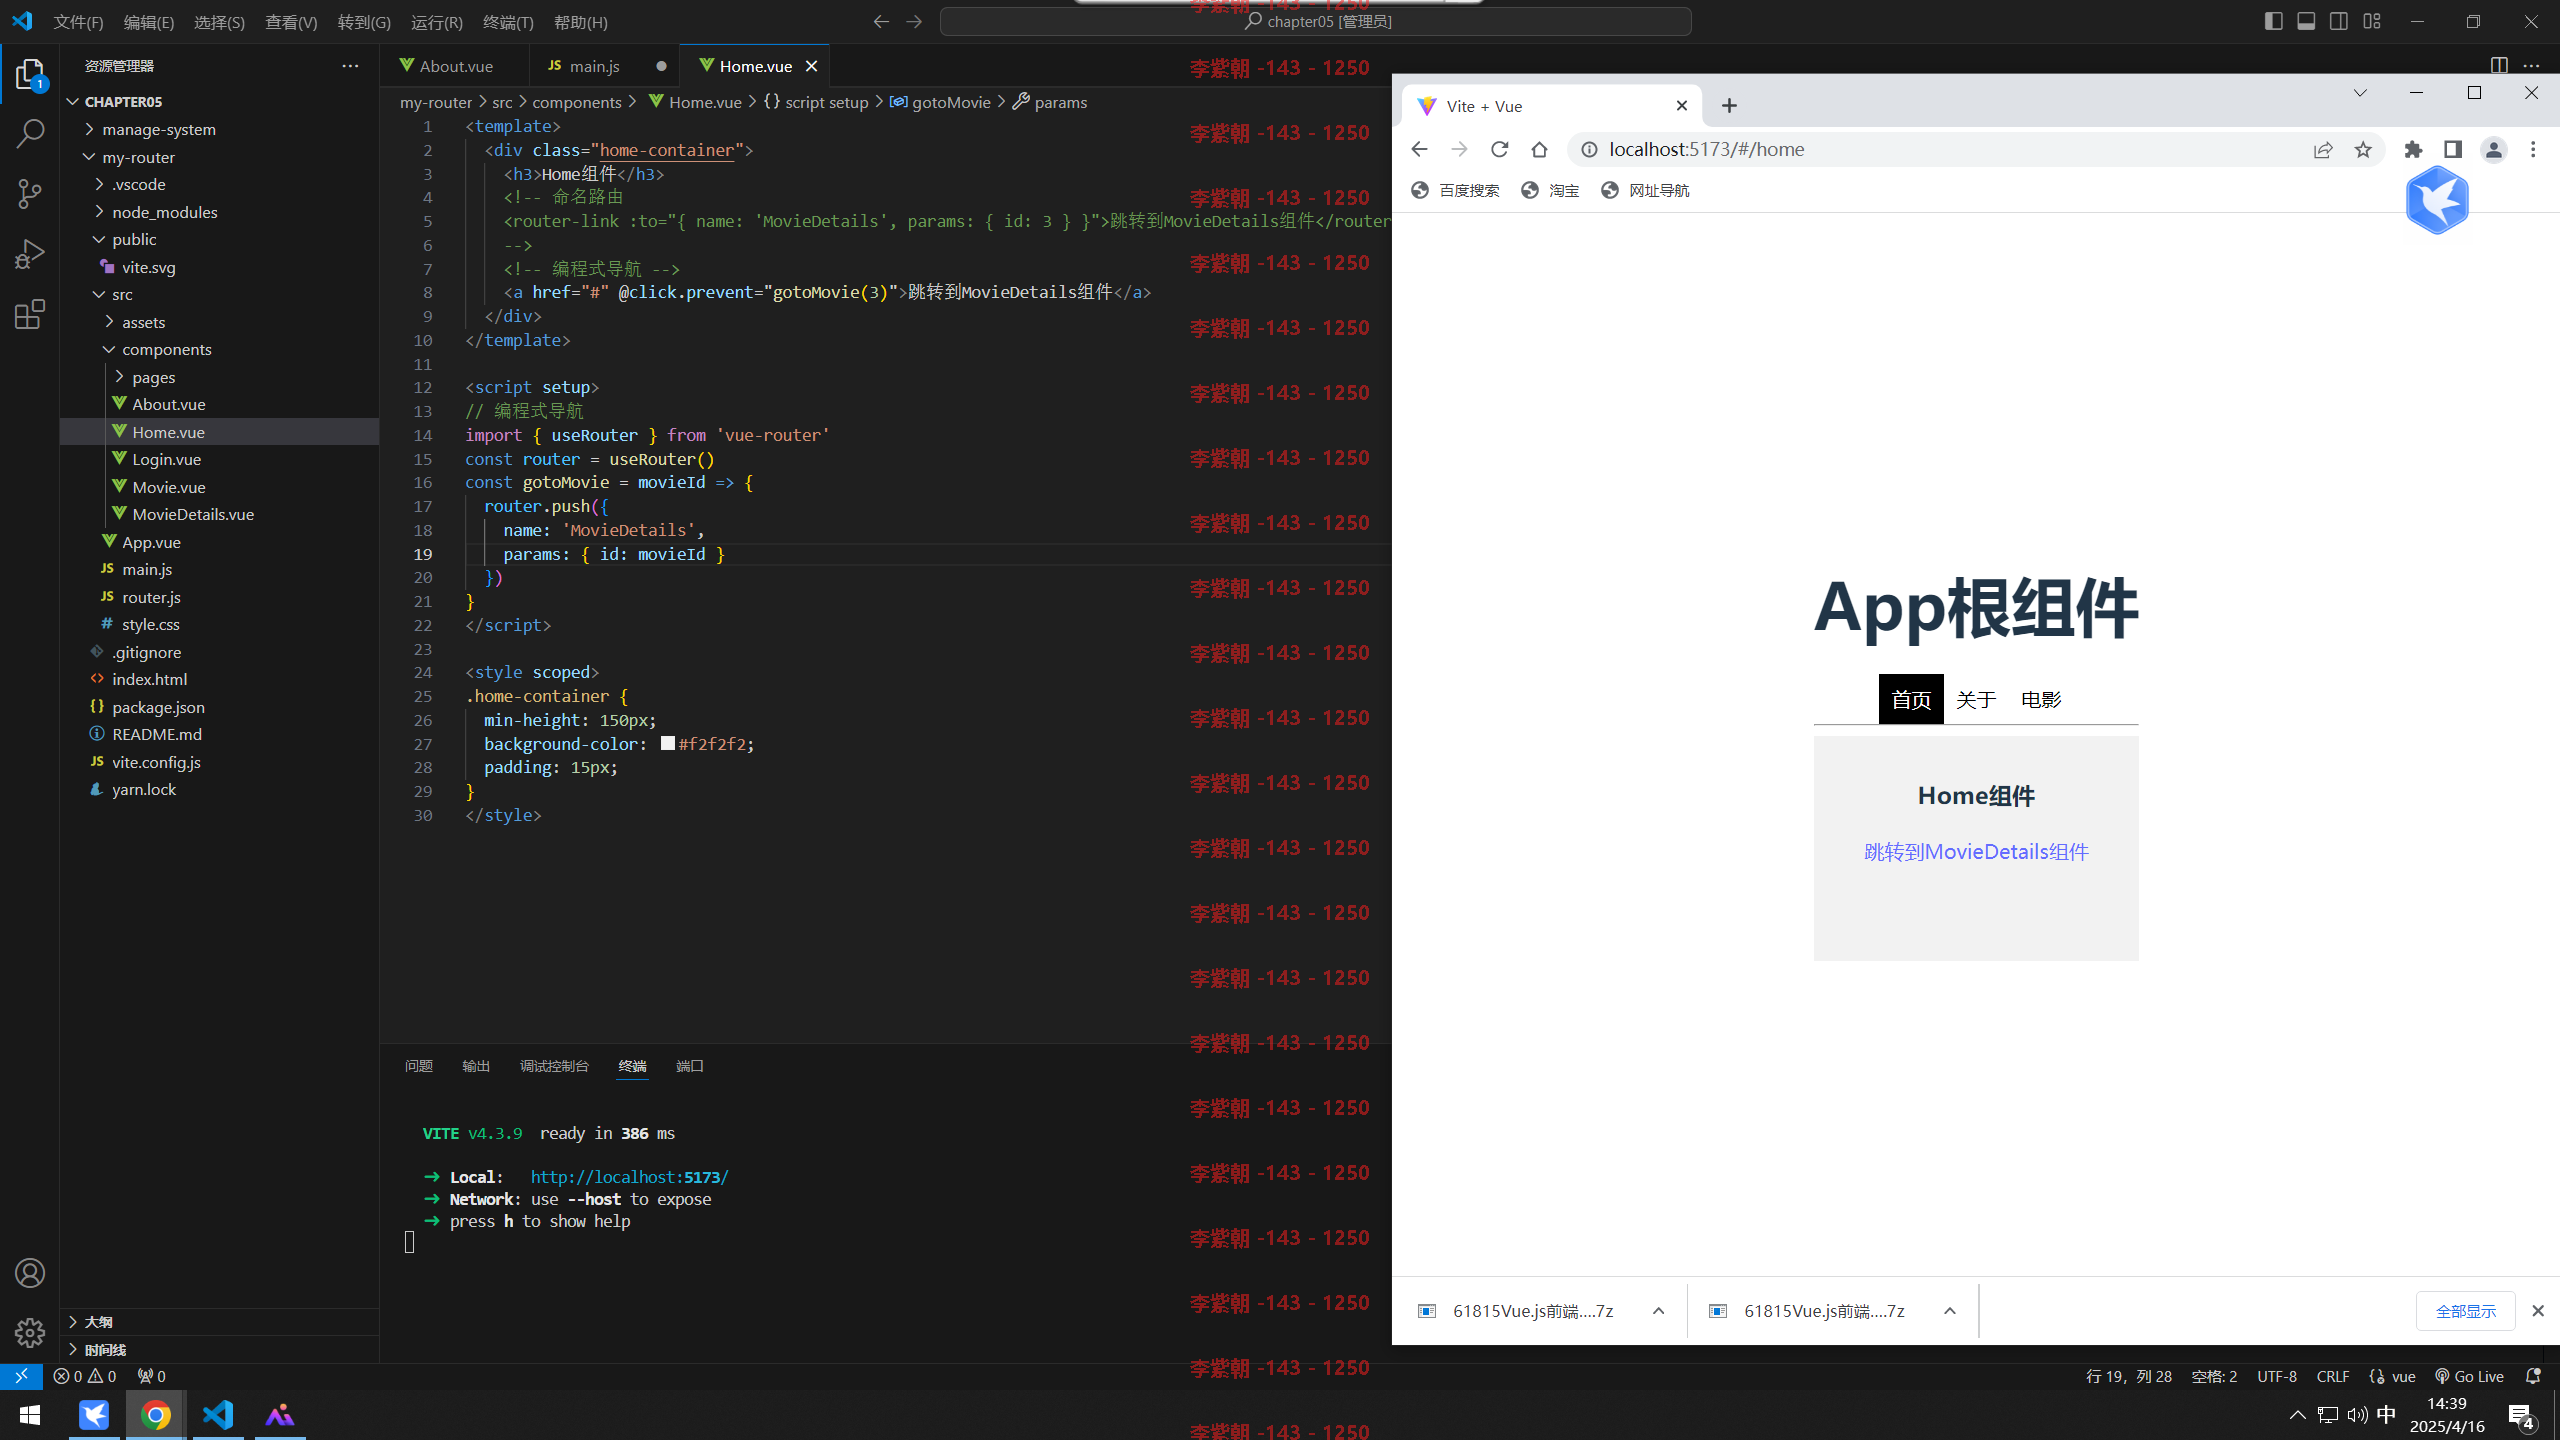2560x1440 pixels.
Task: Click the 关于 nav link
Action: [1976, 699]
